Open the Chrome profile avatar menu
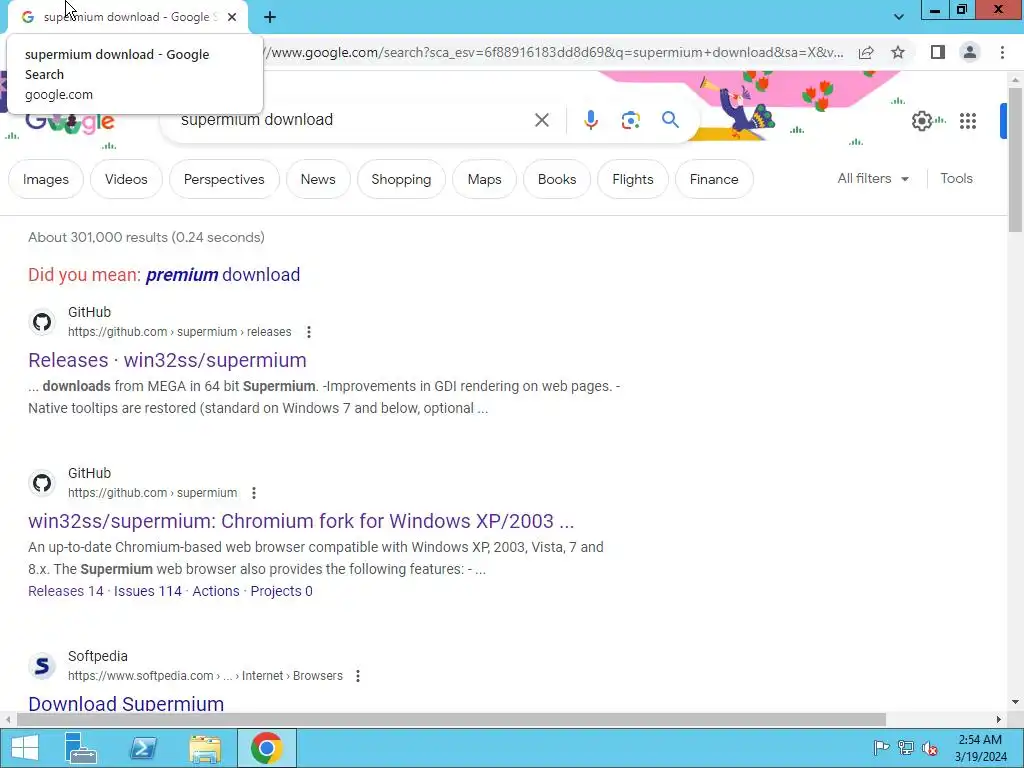 point(970,52)
